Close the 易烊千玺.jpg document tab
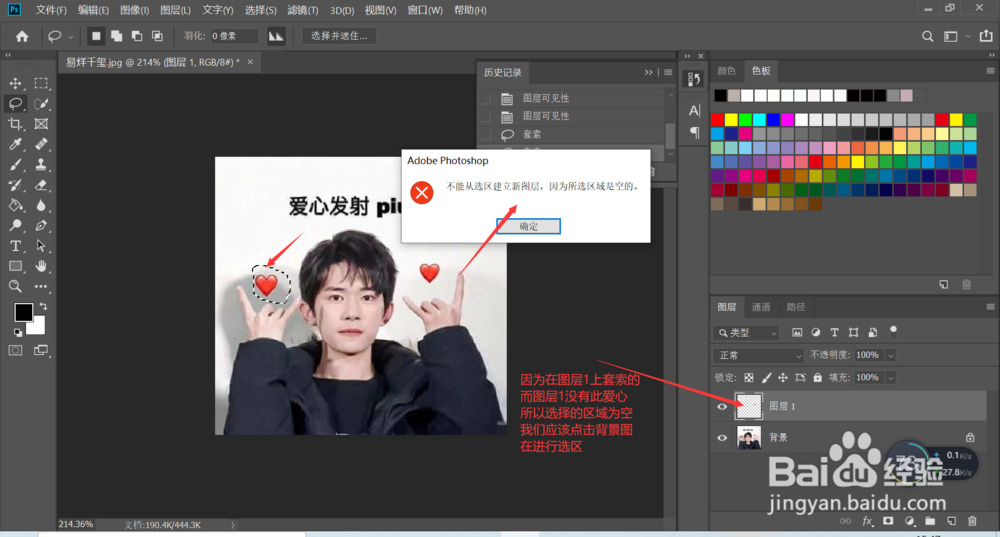1000x537 pixels. click(250, 62)
